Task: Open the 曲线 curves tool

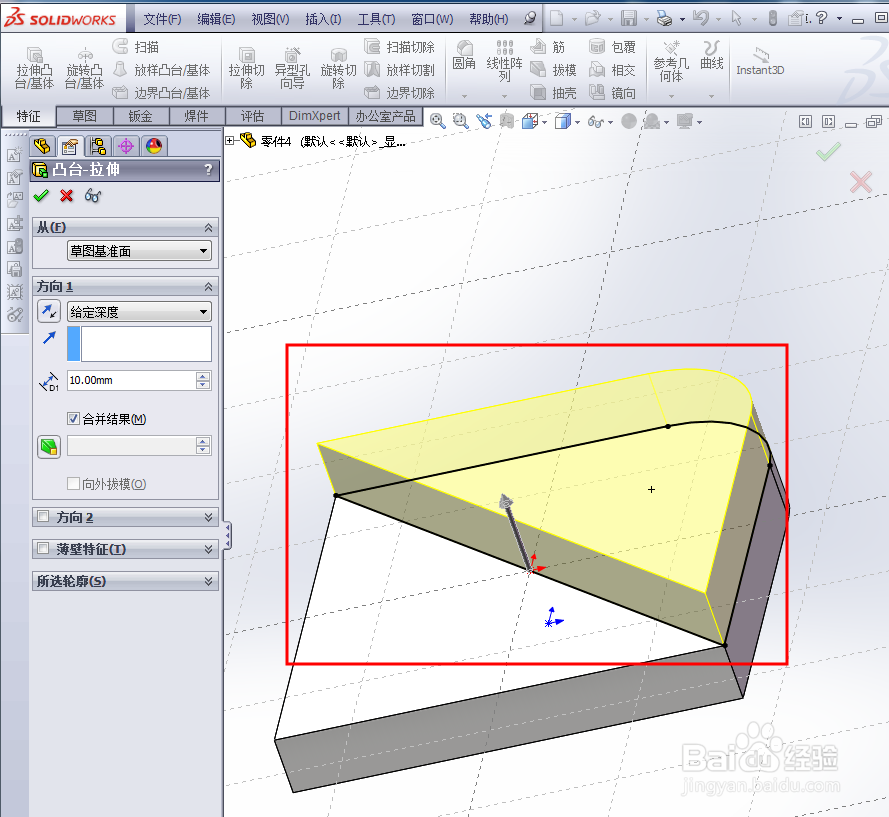Action: [x=712, y=56]
